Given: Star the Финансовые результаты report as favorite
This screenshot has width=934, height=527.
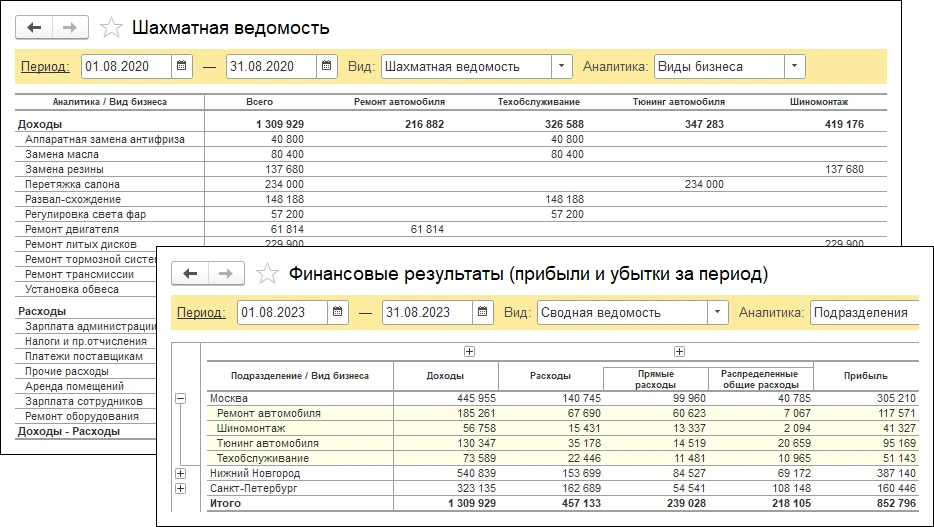Looking at the screenshot, I should tap(267, 273).
